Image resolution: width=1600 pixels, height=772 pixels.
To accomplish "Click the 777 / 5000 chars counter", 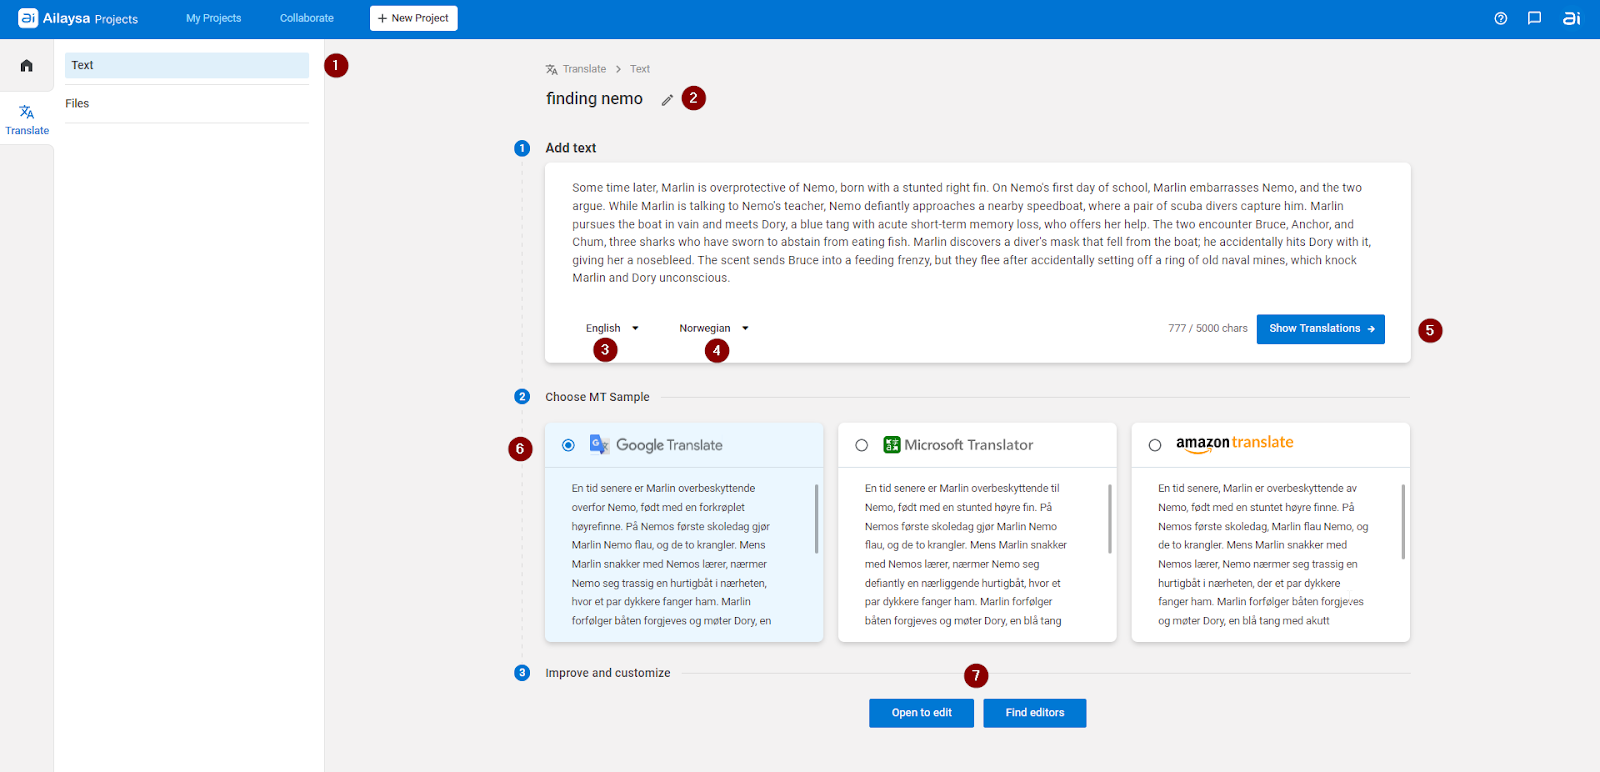I will pos(1207,328).
